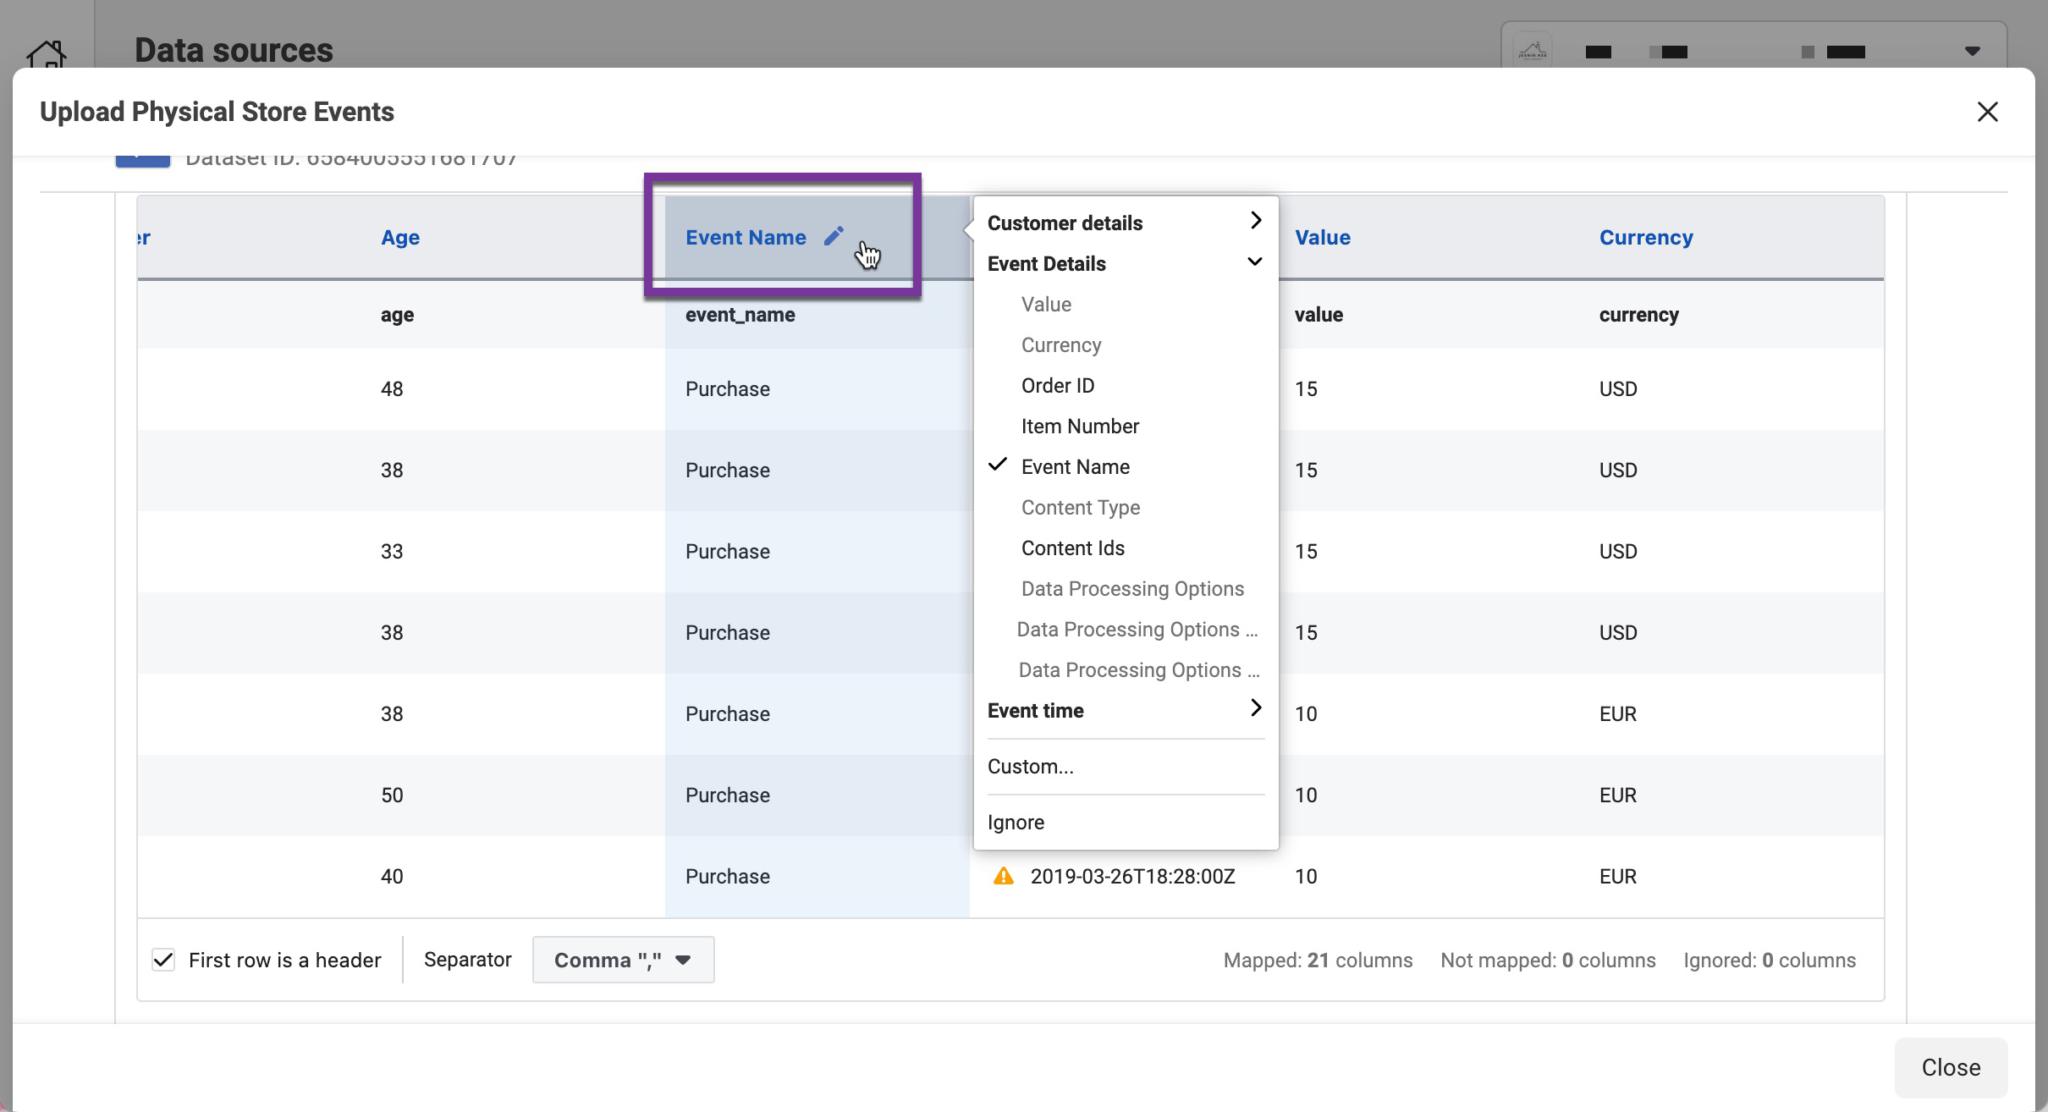The height and width of the screenshot is (1112, 2048).
Task: Choose 'Ignore' at the bottom of the menu
Action: [1015, 821]
